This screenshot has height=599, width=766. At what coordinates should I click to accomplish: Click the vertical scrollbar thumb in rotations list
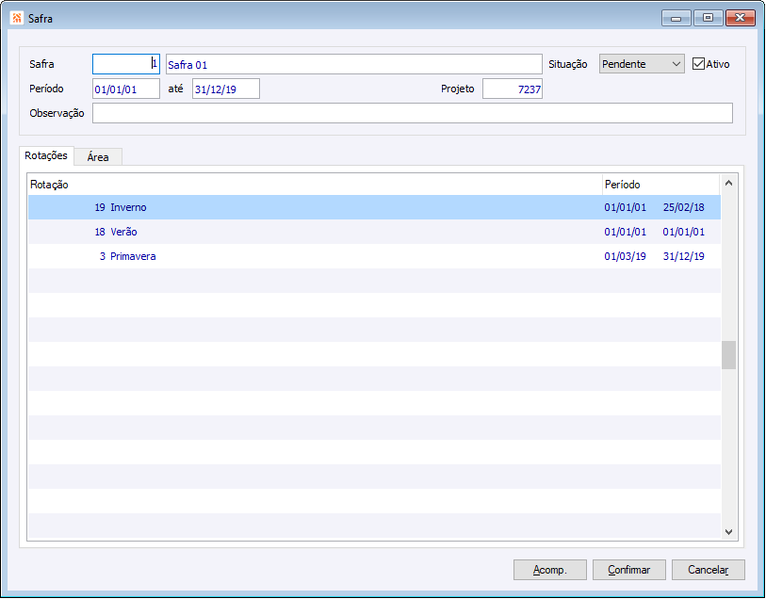pos(728,355)
